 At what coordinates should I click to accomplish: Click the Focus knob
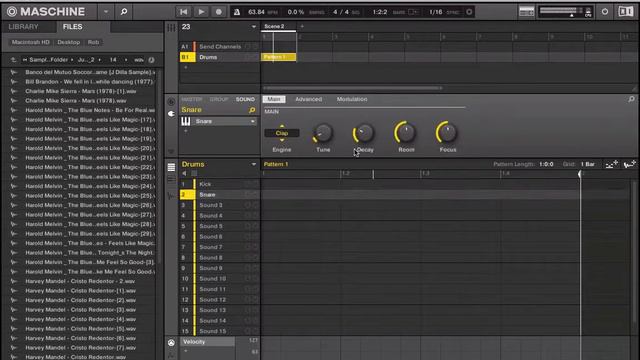coord(447,132)
